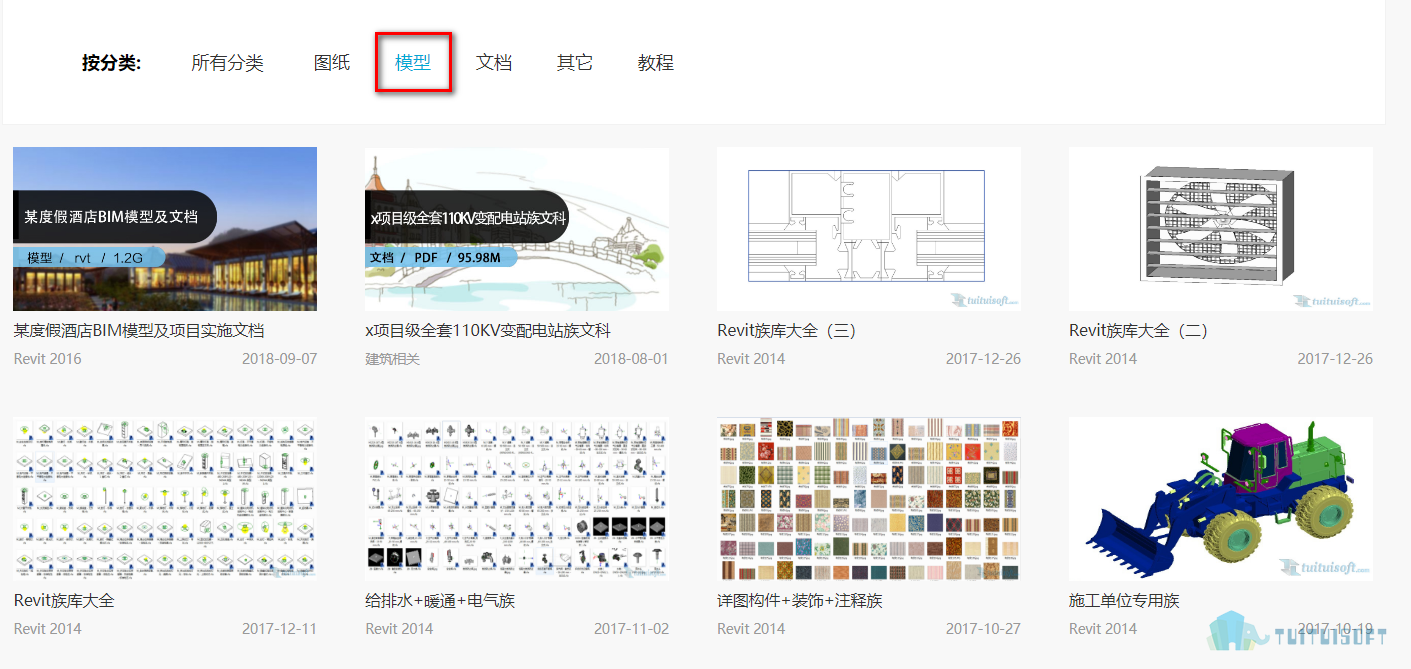Open the Revit族库大全 icon grid thumbnail
Image resolution: width=1411 pixels, height=669 pixels.
(x=165, y=499)
